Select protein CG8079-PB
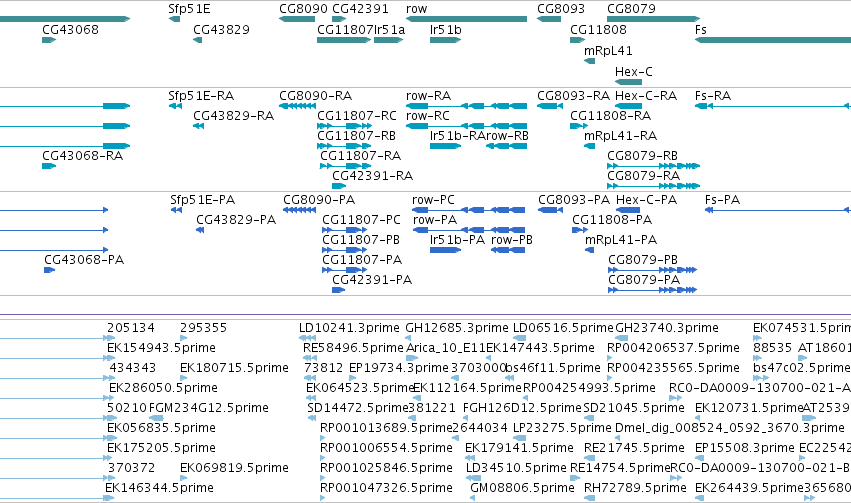This screenshot has width=851, height=503. [643, 260]
